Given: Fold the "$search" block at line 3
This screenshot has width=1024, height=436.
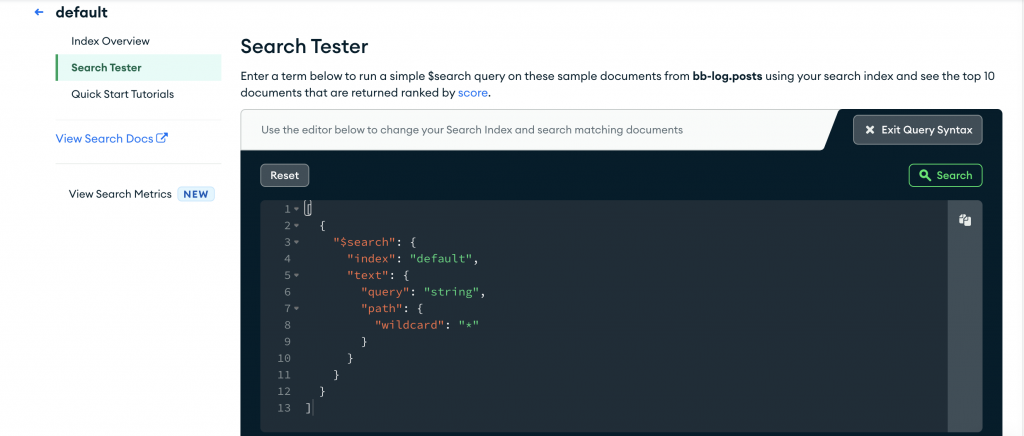Looking at the screenshot, I should coord(297,242).
